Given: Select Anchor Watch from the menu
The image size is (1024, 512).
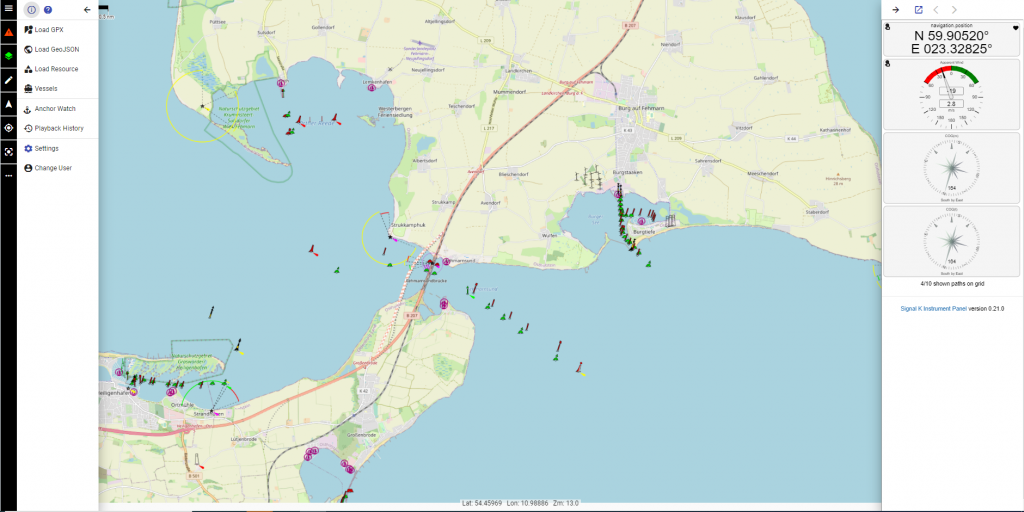Looking at the screenshot, I should point(54,108).
